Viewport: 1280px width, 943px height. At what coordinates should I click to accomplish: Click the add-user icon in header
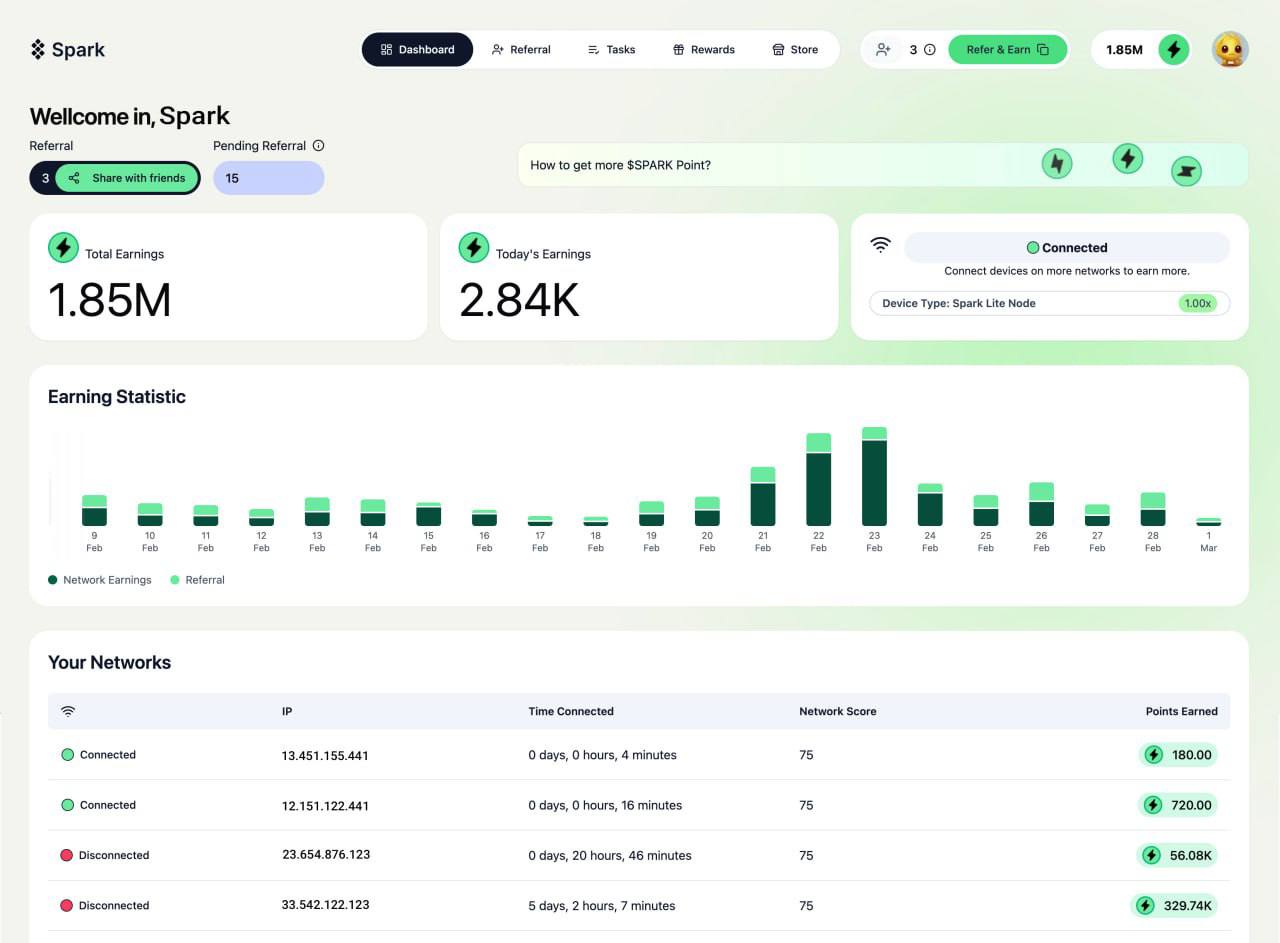pos(883,49)
